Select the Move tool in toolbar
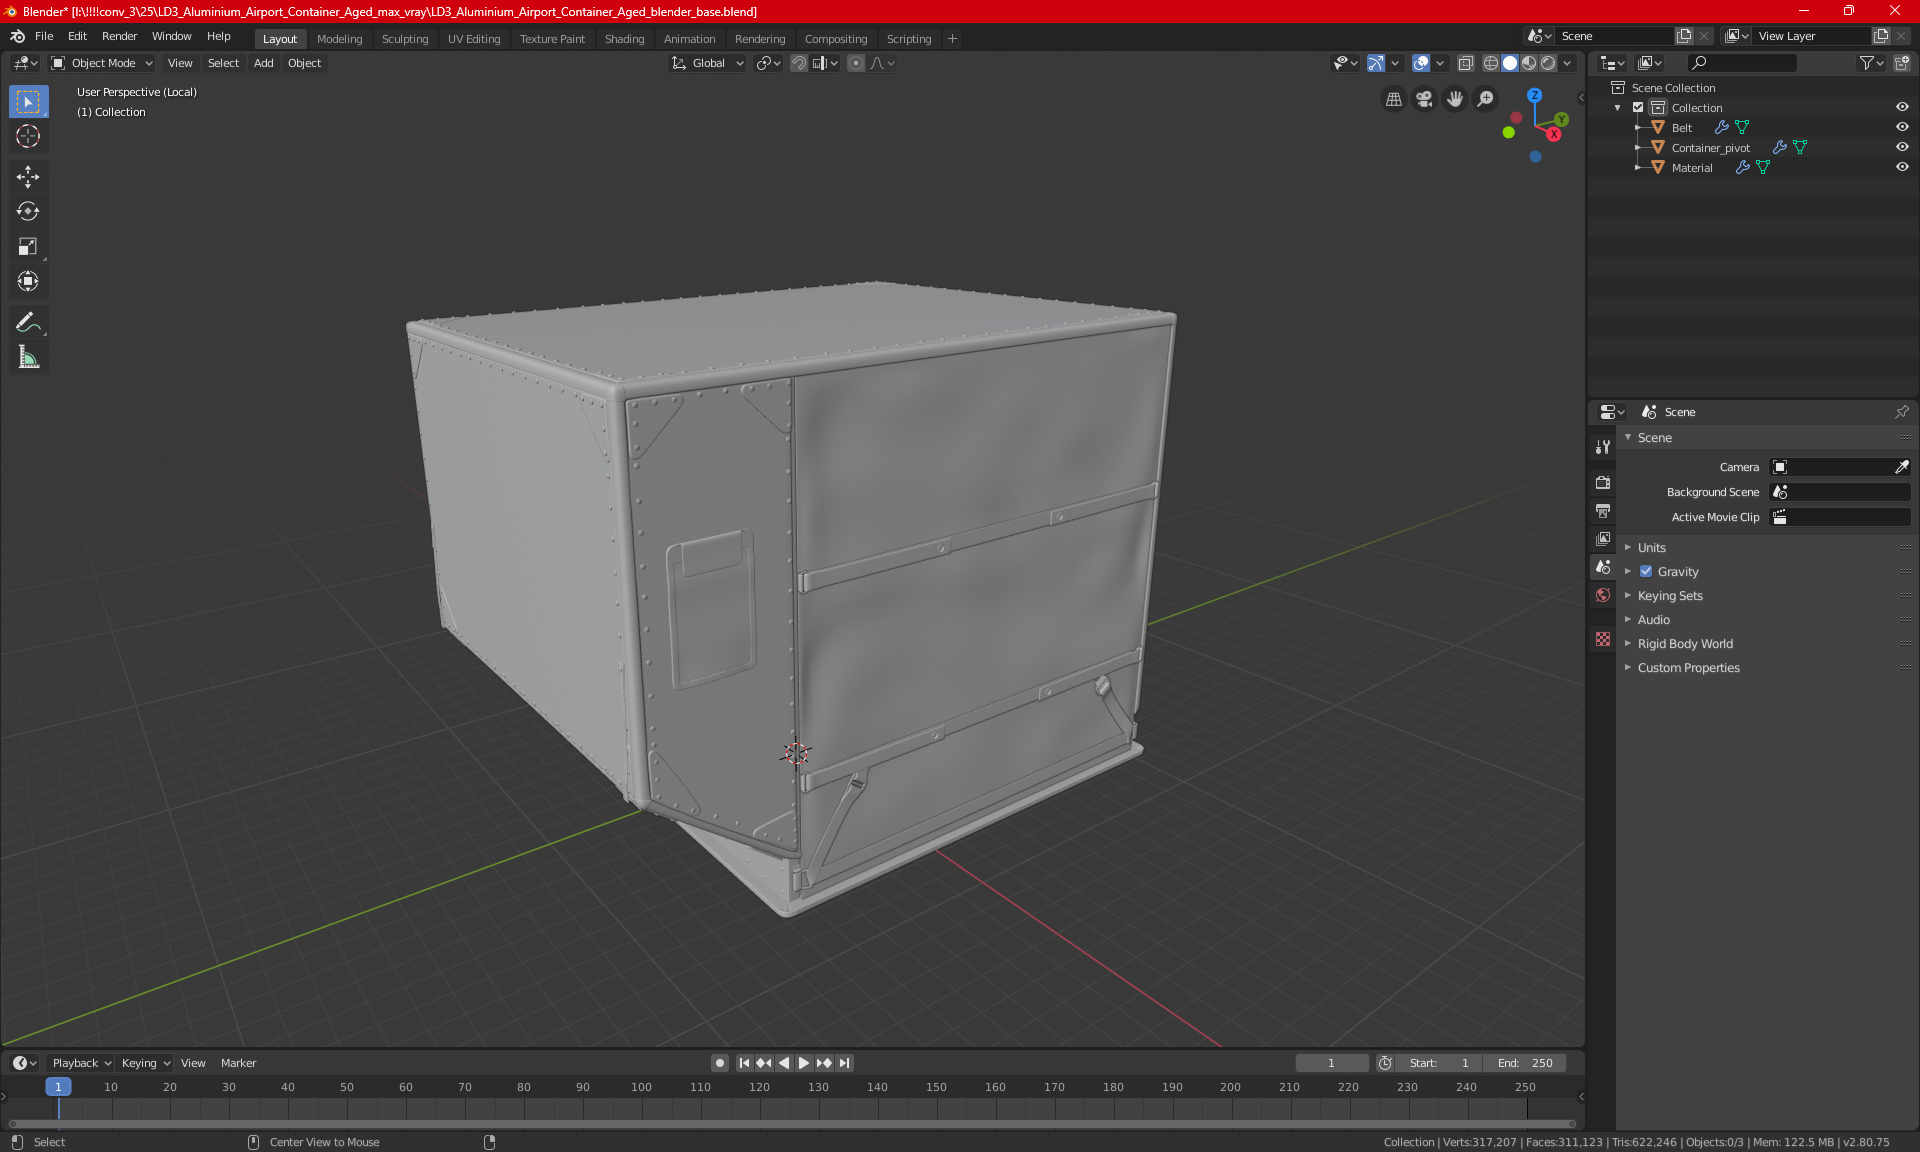 click(27, 174)
